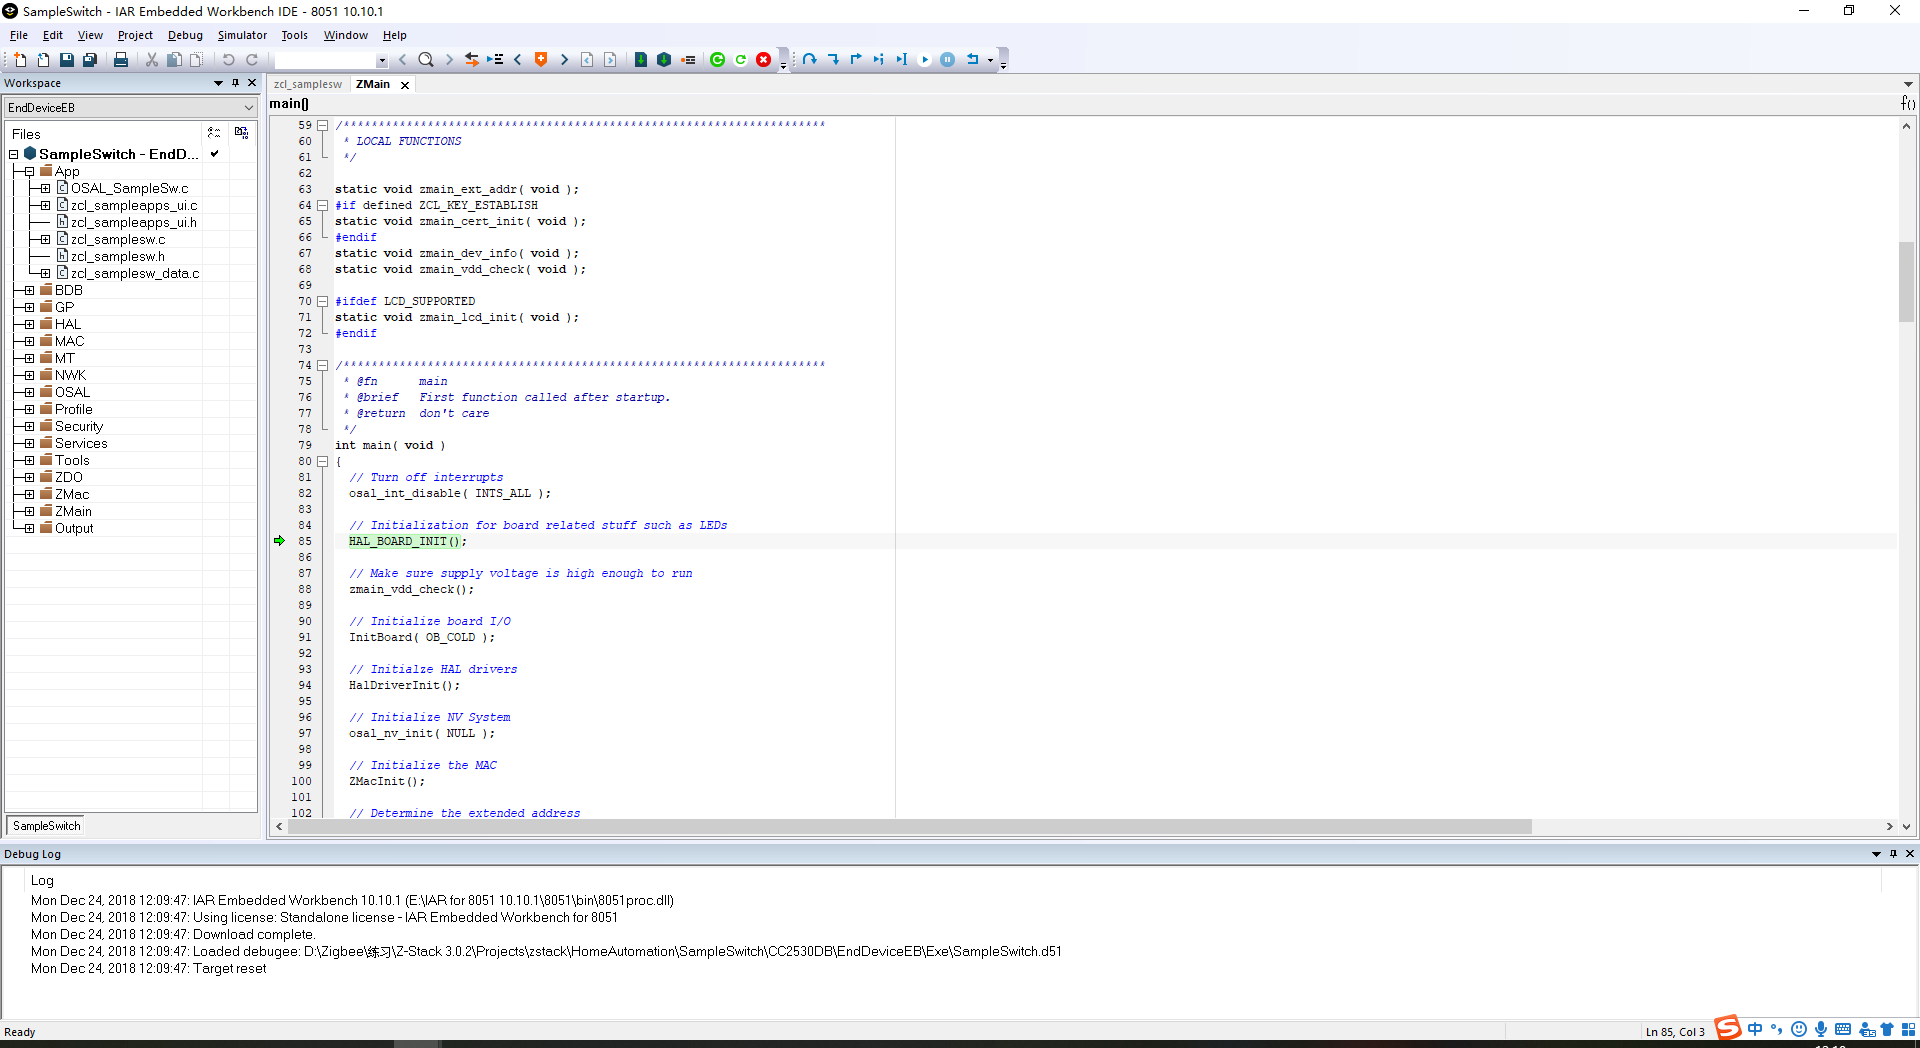This screenshot has width=1920, height=1048.
Task: Click the Cut scissors icon
Action: 152,60
